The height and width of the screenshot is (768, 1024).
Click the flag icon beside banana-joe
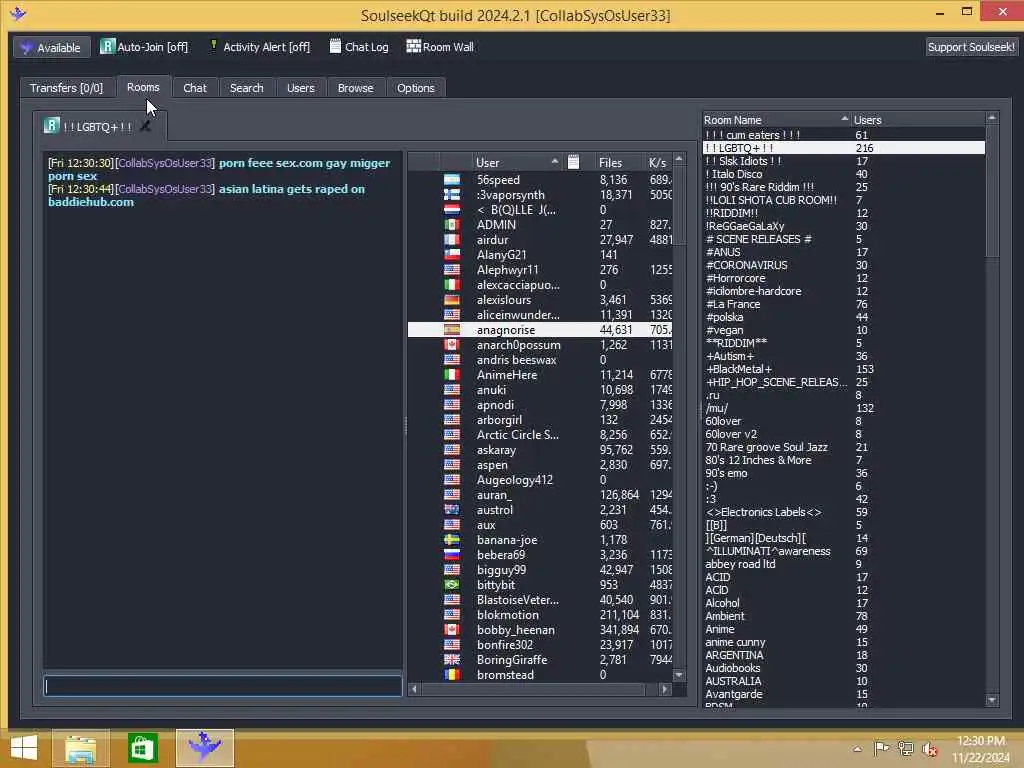coord(451,539)
